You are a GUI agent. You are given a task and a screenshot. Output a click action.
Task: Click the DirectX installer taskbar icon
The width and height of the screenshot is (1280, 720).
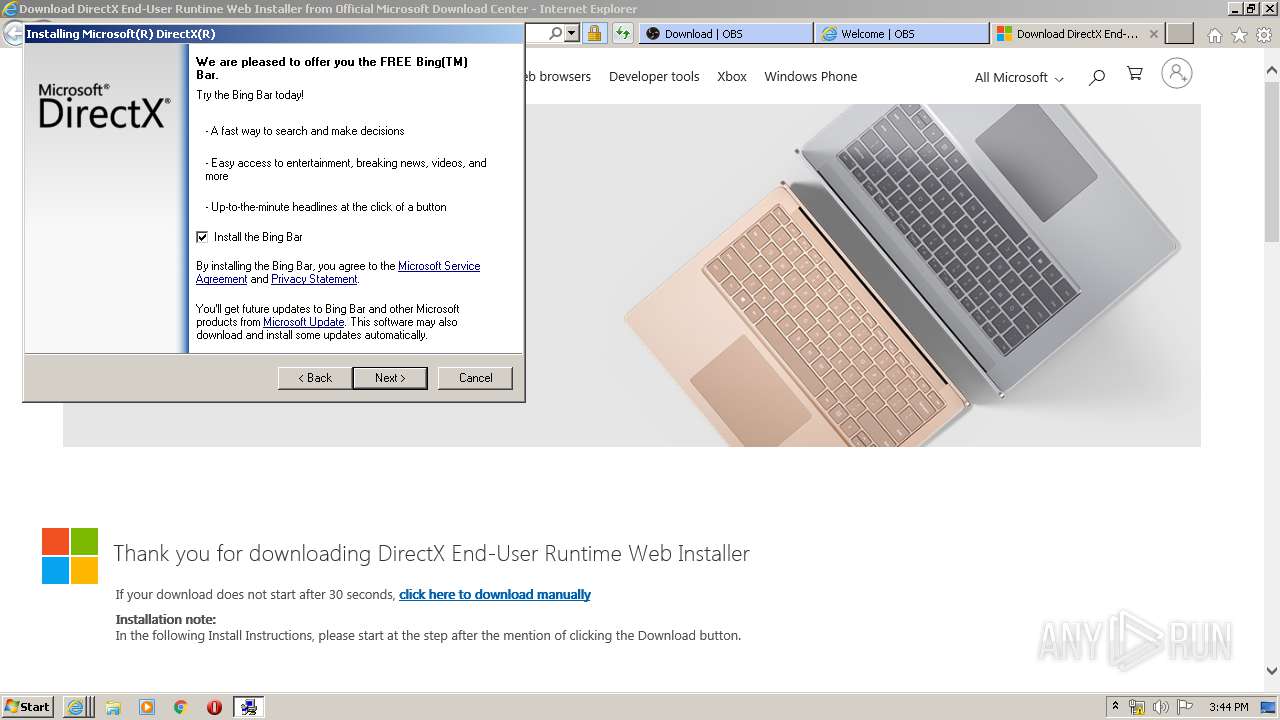[248, 707]
